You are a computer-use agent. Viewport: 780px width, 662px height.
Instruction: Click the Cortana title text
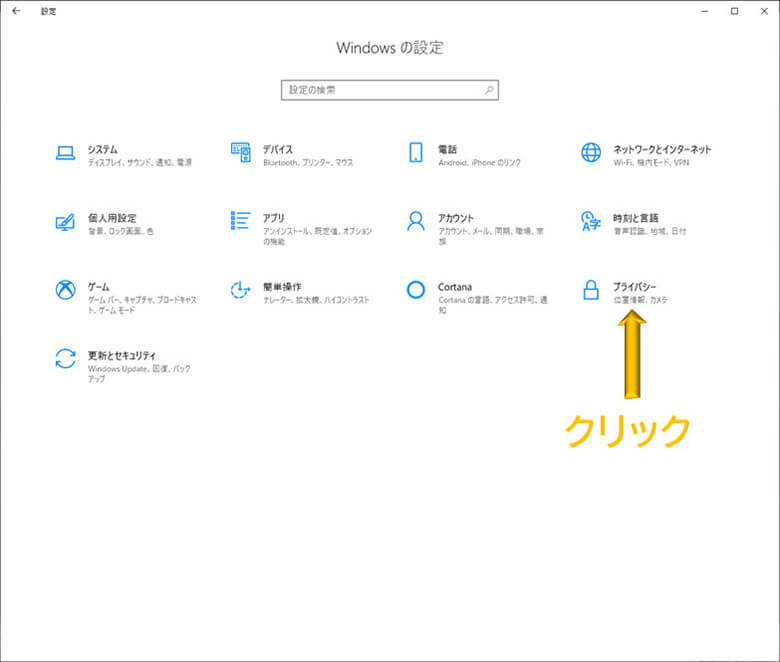tap(455, 287)
